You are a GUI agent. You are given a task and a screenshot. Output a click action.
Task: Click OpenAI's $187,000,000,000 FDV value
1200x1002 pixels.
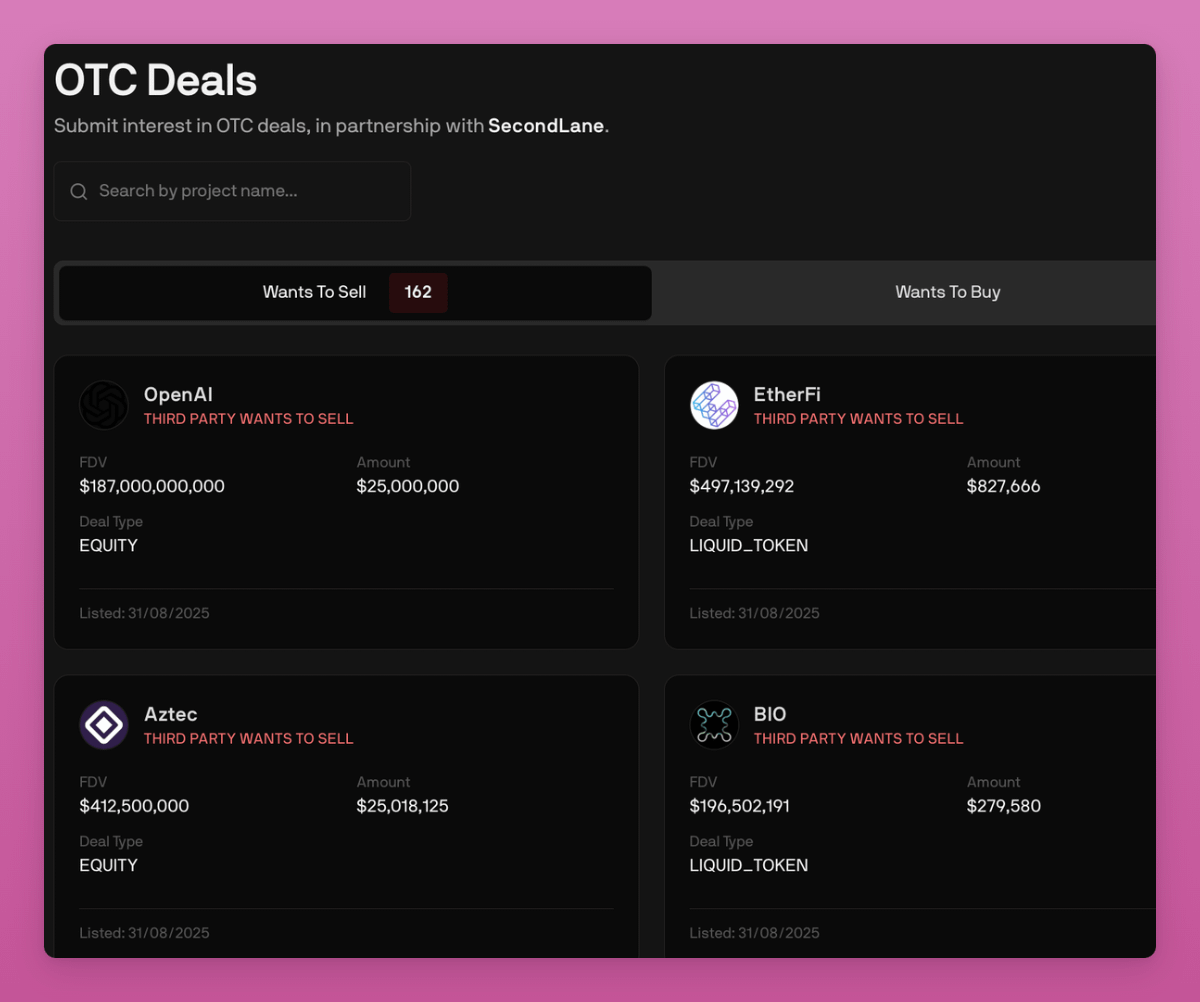pos(152,487)
